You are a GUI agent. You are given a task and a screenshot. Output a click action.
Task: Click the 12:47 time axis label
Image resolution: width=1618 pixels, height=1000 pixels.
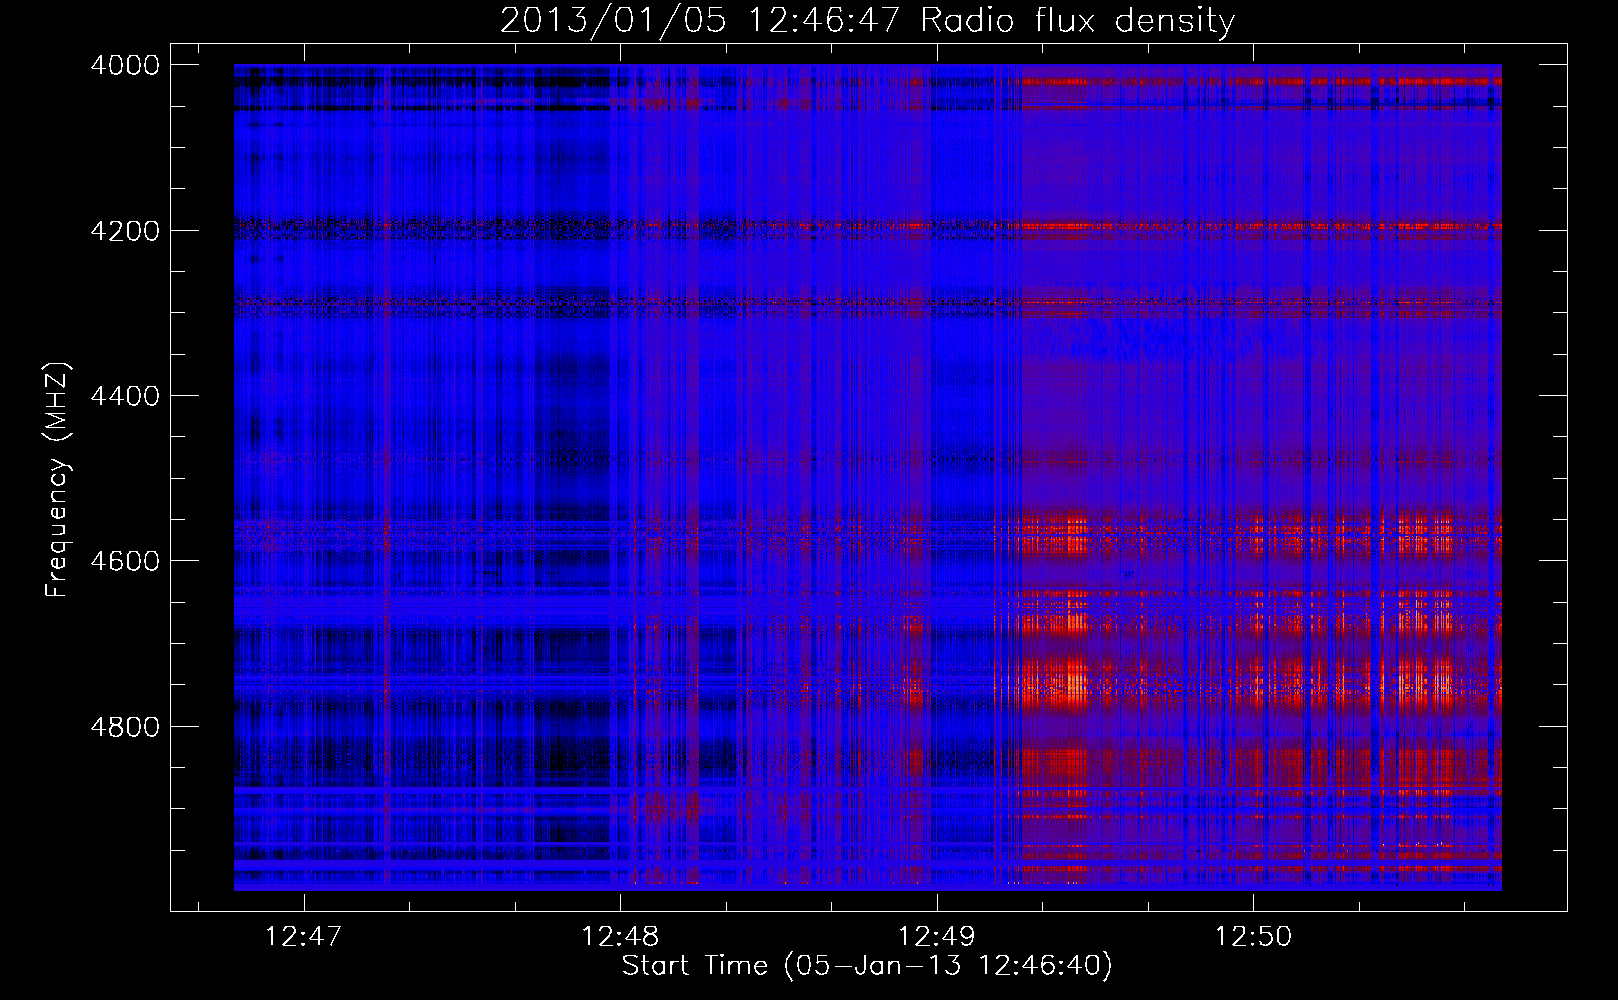pyautogui.click(x=303, y=937)
